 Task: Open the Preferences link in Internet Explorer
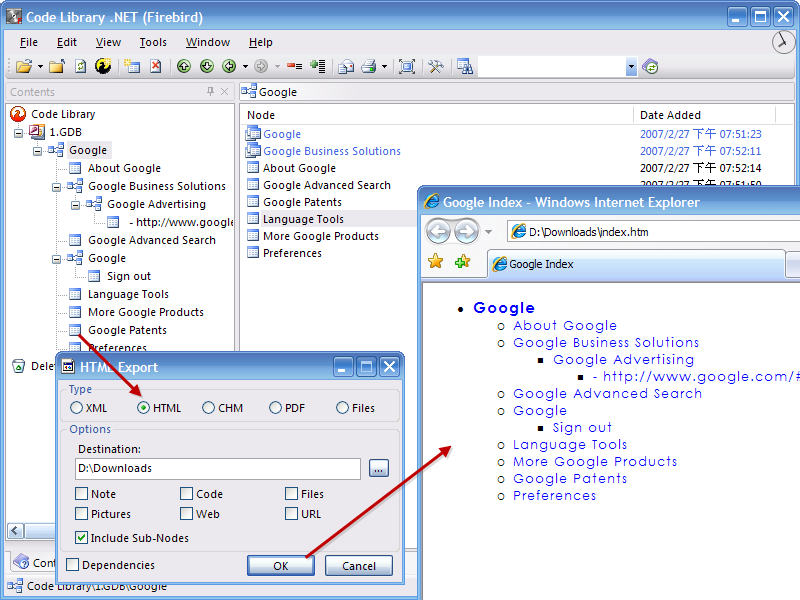coord(555,495)
